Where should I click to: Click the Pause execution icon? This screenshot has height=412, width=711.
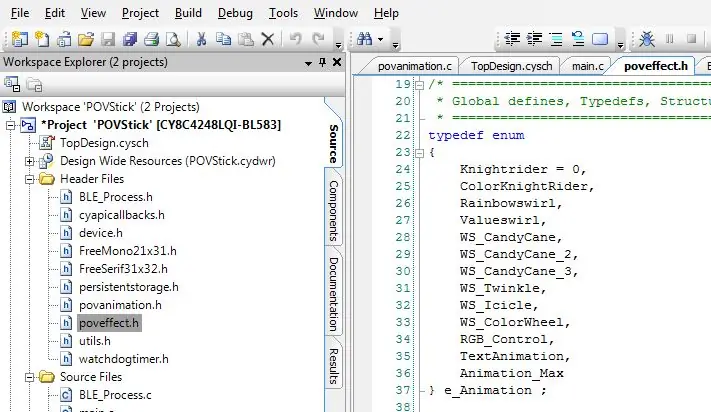point(669,39)
